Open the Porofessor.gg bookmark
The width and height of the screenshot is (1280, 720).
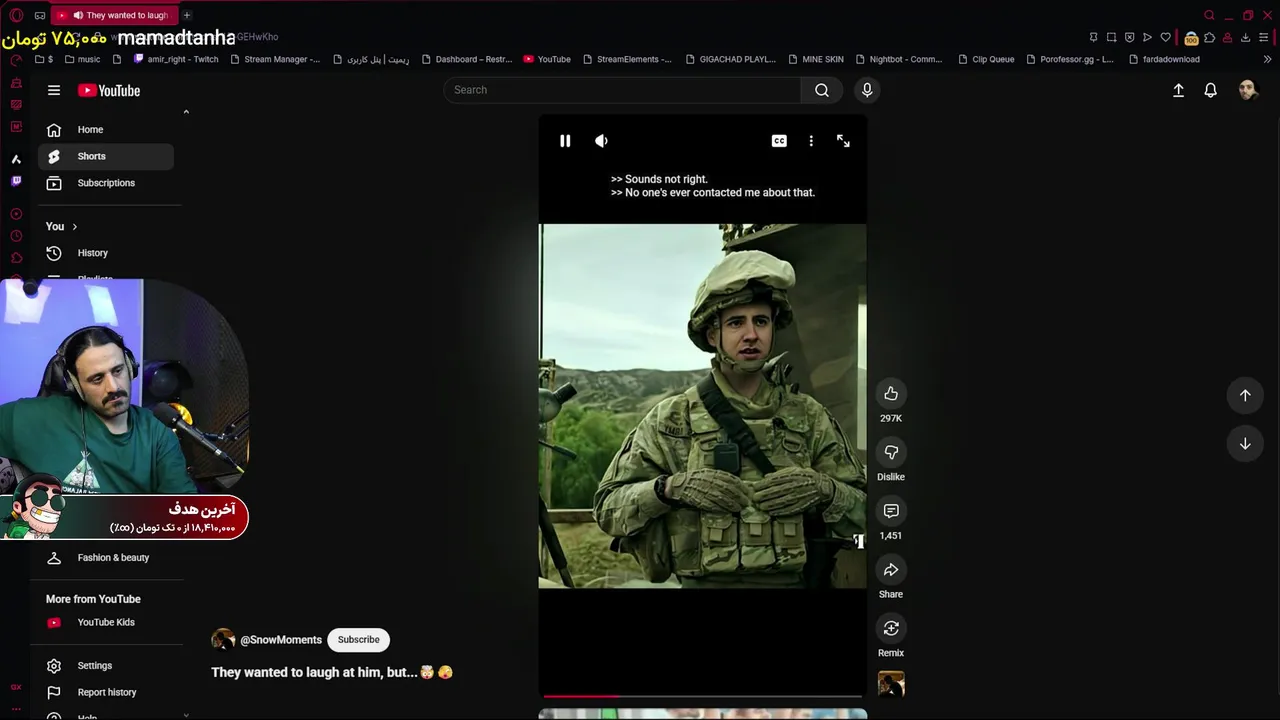pos(1069,59)
